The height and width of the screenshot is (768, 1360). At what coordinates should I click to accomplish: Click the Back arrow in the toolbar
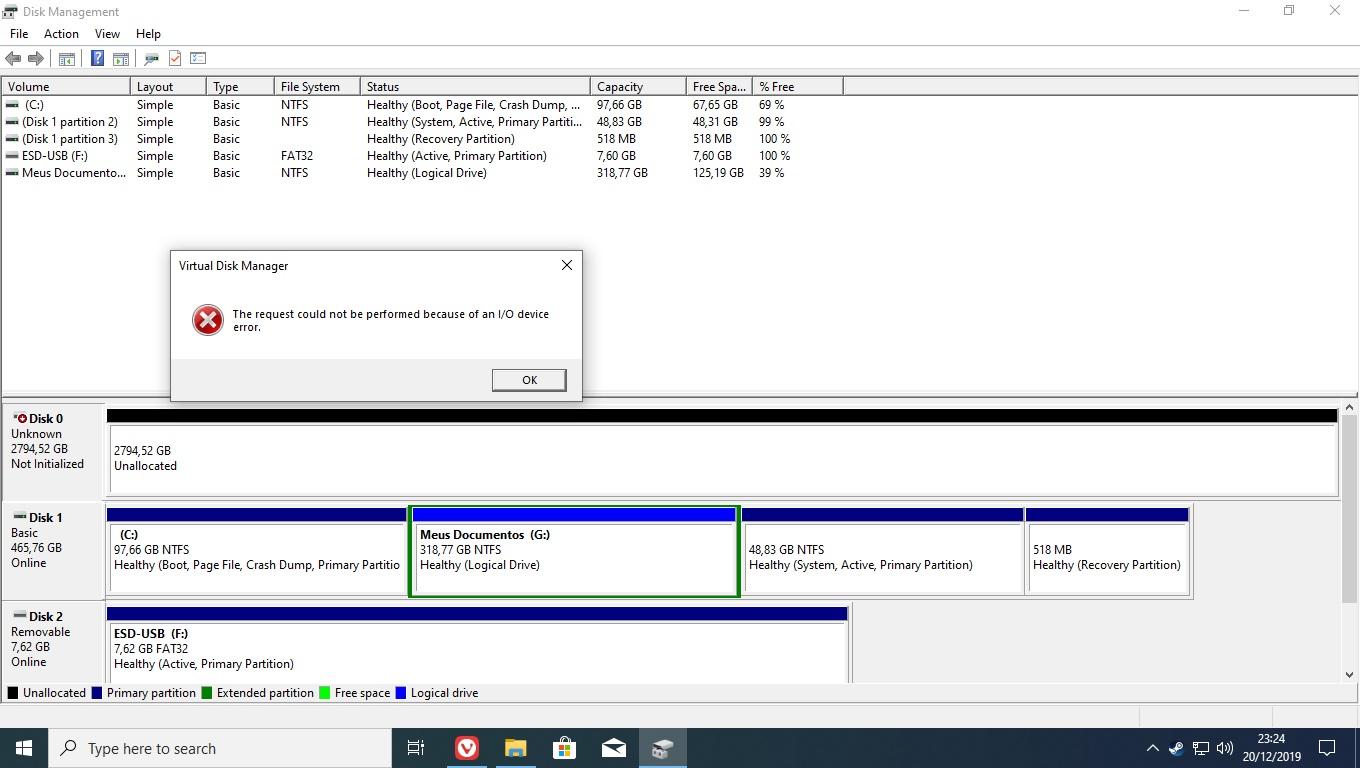pos(13,59)
